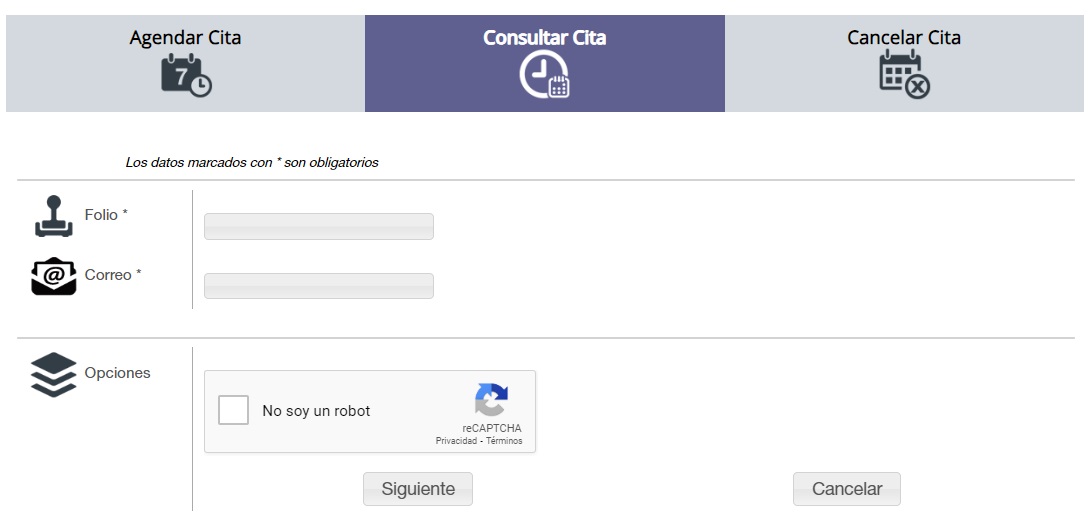The height and width of the screenshot is (521, 1089).
Task: Open the reCAPTCHA Privacidad link
Action: tap(456, 441)
